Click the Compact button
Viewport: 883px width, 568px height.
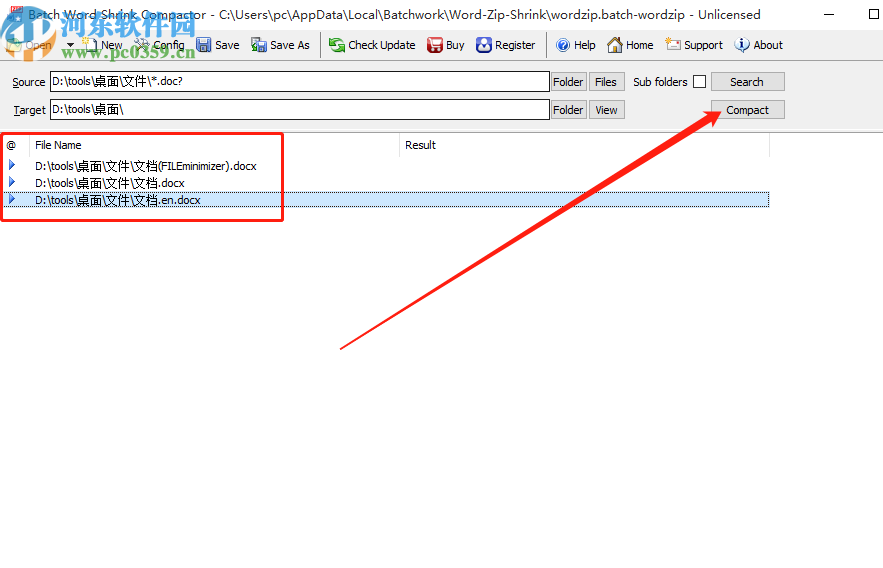(747, 110)
